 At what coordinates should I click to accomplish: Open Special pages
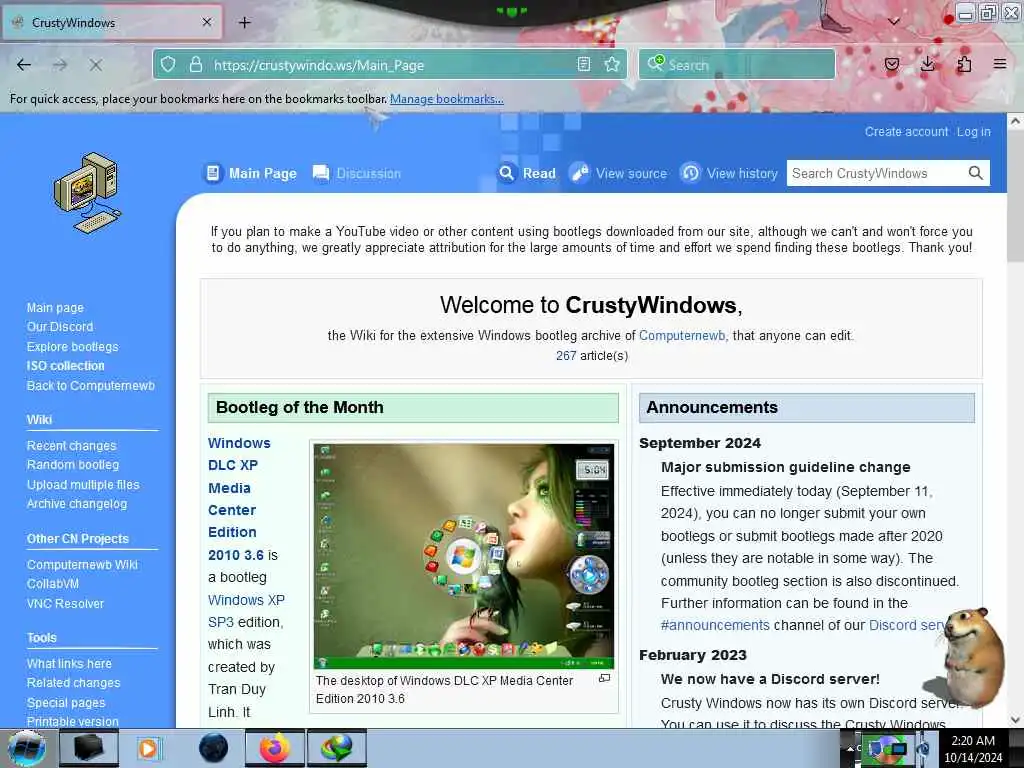click(x=66, y=703)
